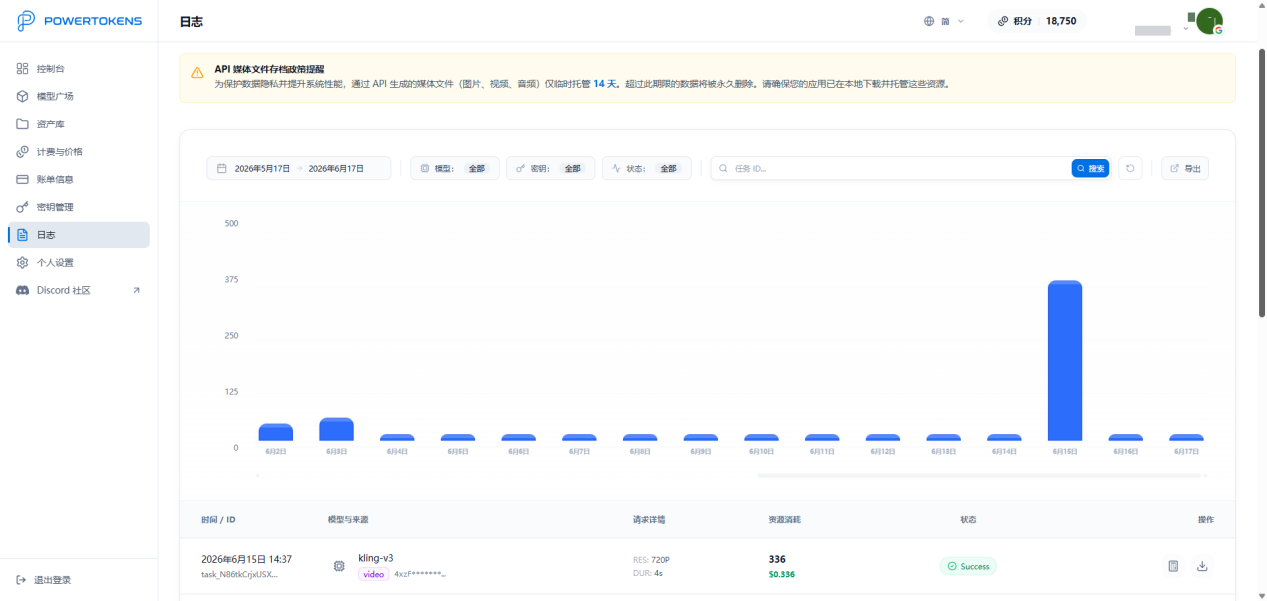Open 计费与价格 in sidebar

(x=79, y=152)
